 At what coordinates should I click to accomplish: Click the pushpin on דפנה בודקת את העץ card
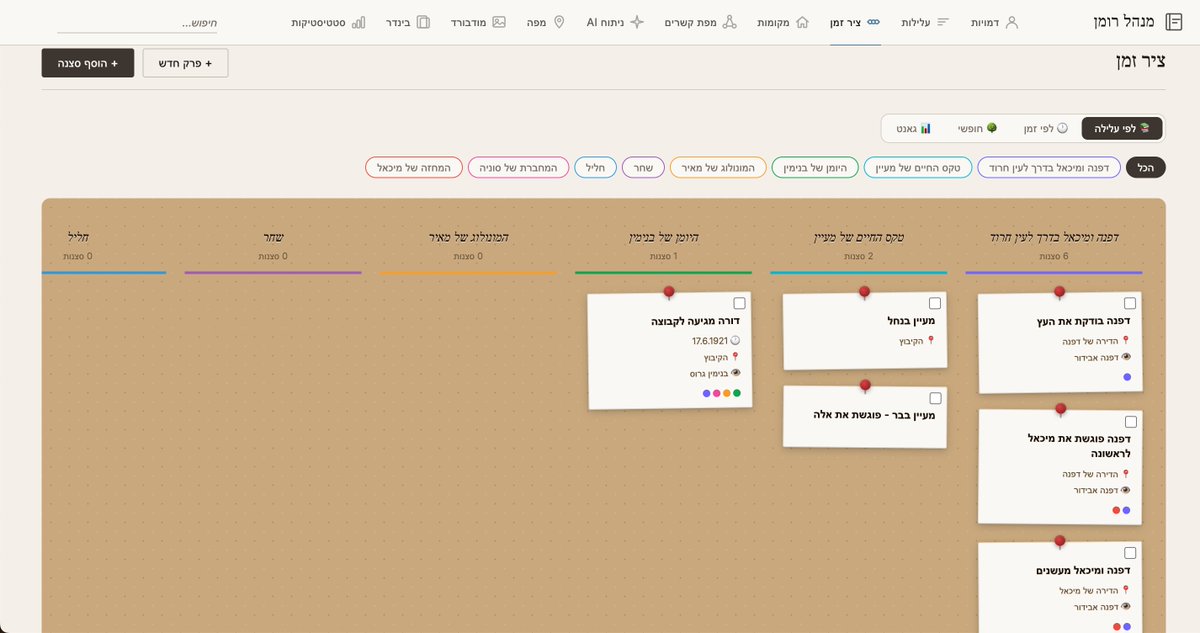[1060, 293]
